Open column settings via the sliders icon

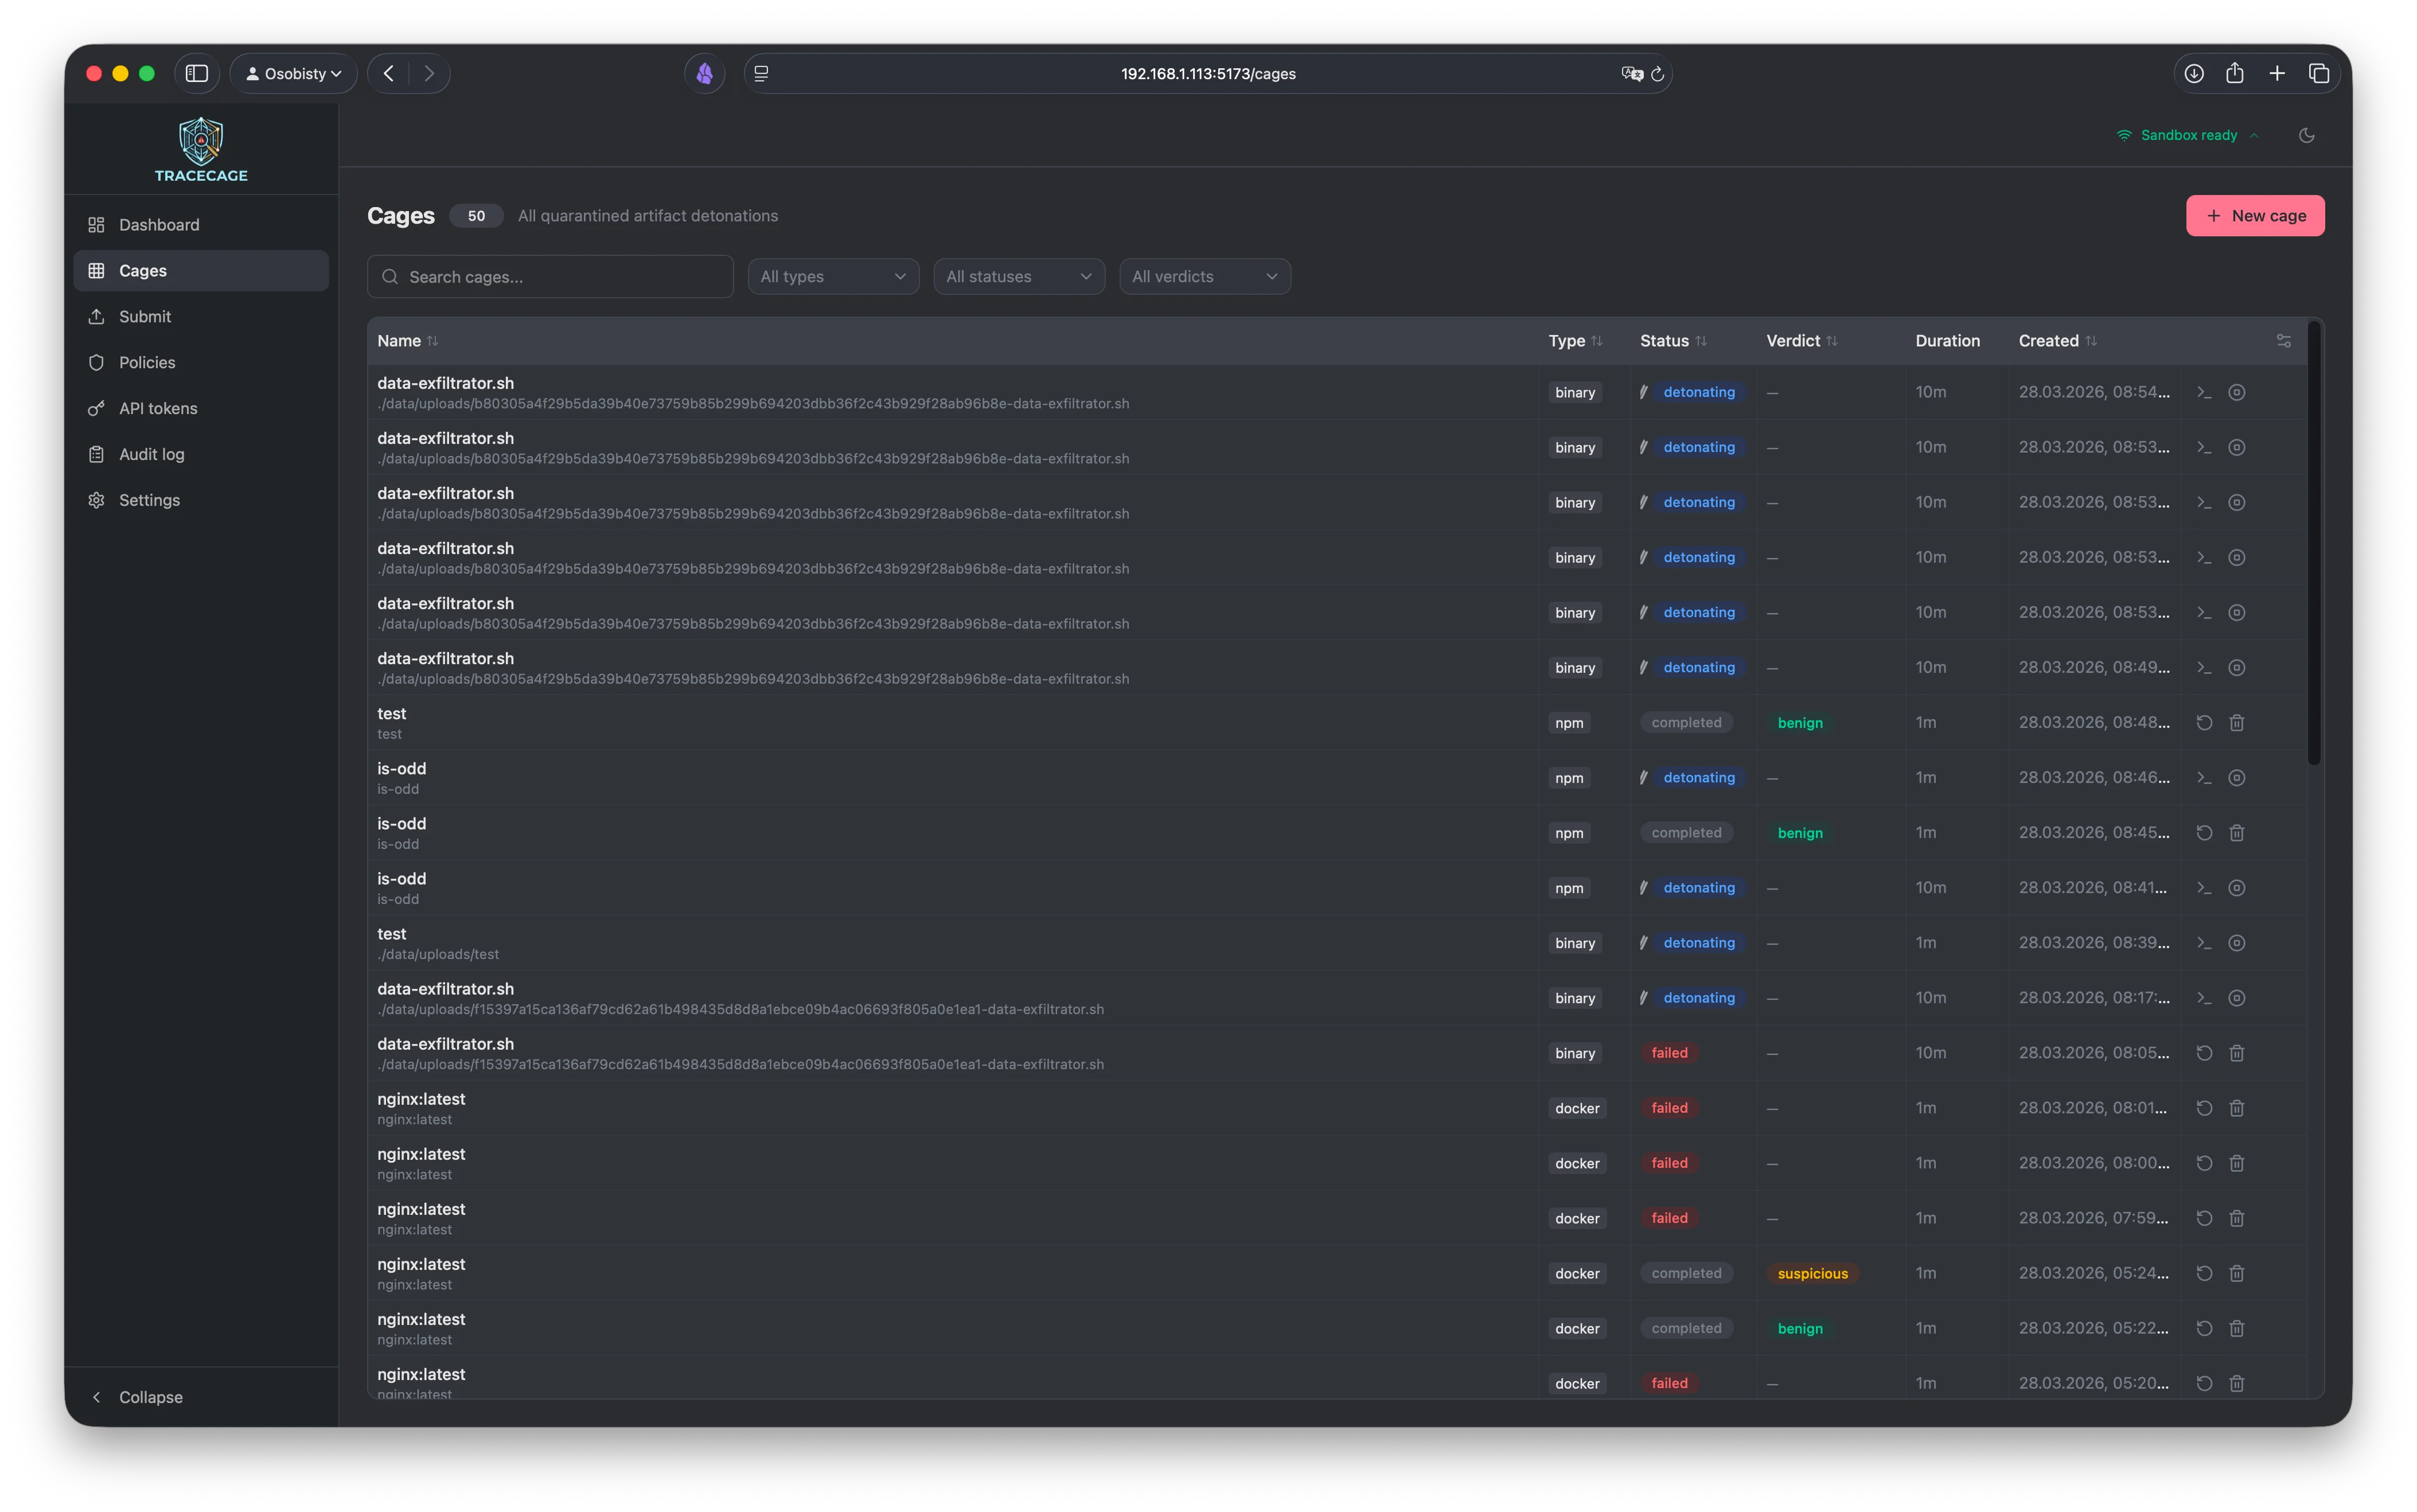click(2284, 340)
